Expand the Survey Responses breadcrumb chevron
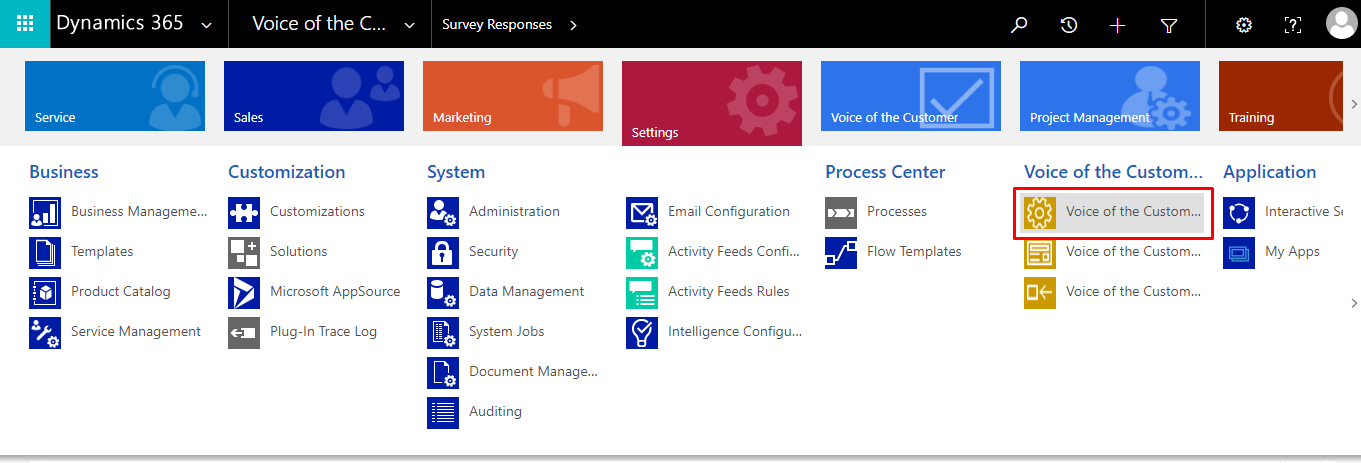The width and height of the screenshot is (1361, 463). [573, 25]
